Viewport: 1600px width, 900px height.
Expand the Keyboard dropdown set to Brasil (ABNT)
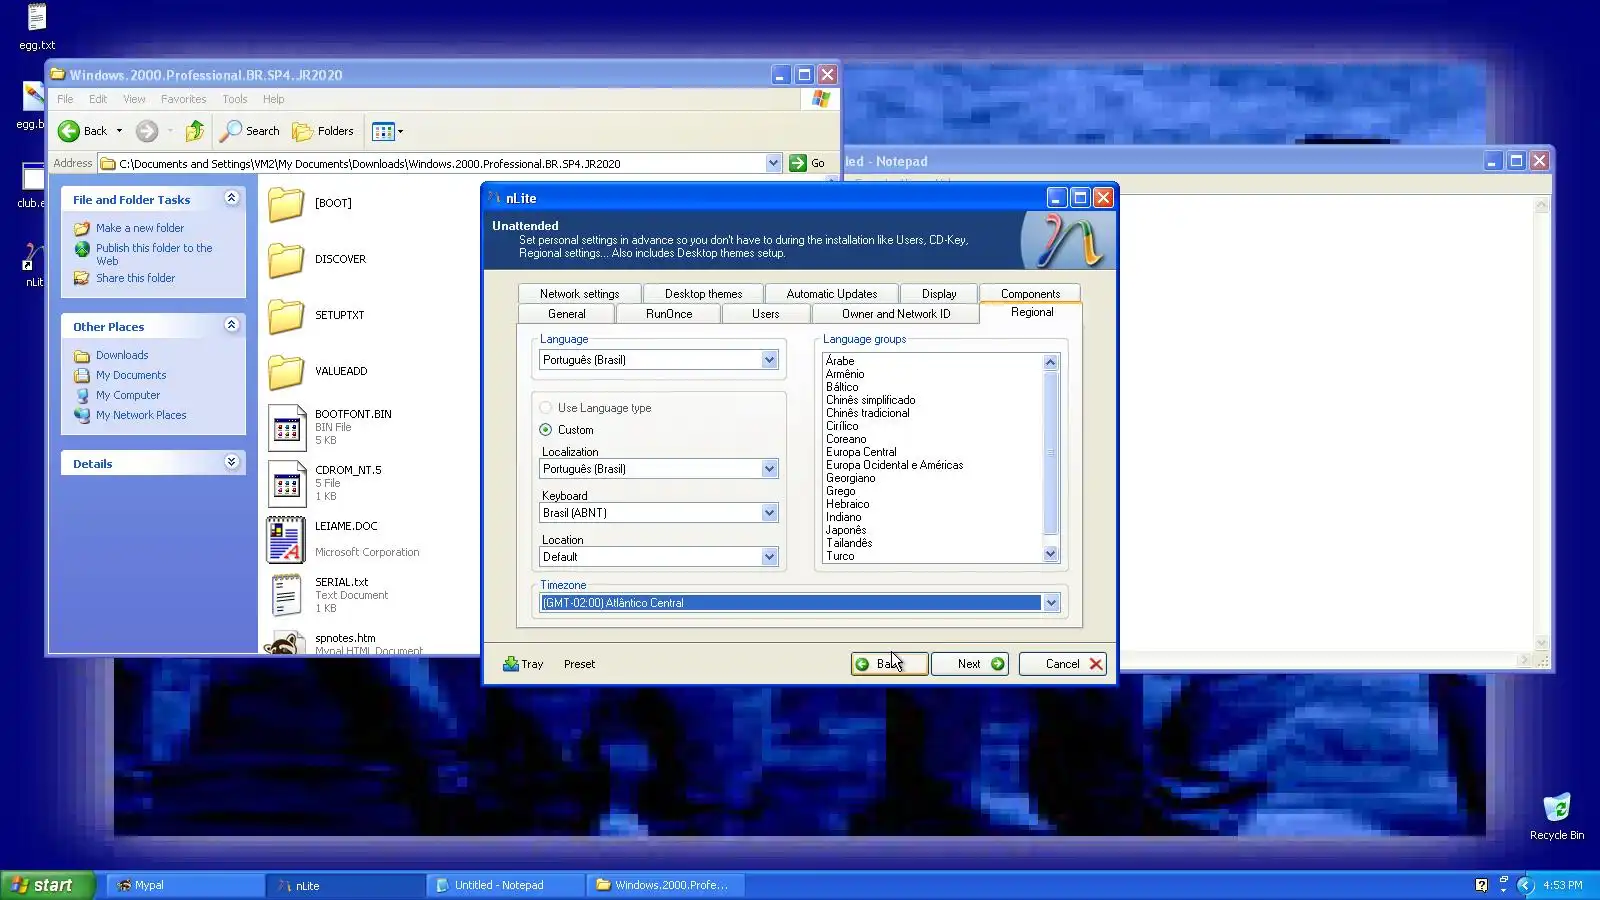click(x=769, y=513)
